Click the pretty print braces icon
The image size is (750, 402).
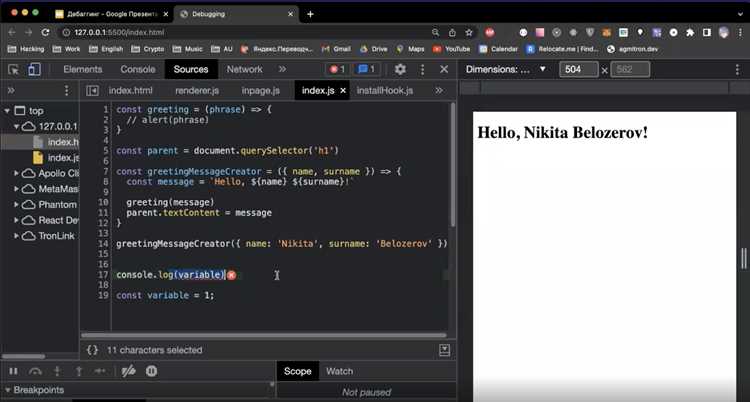click(92, 350)
